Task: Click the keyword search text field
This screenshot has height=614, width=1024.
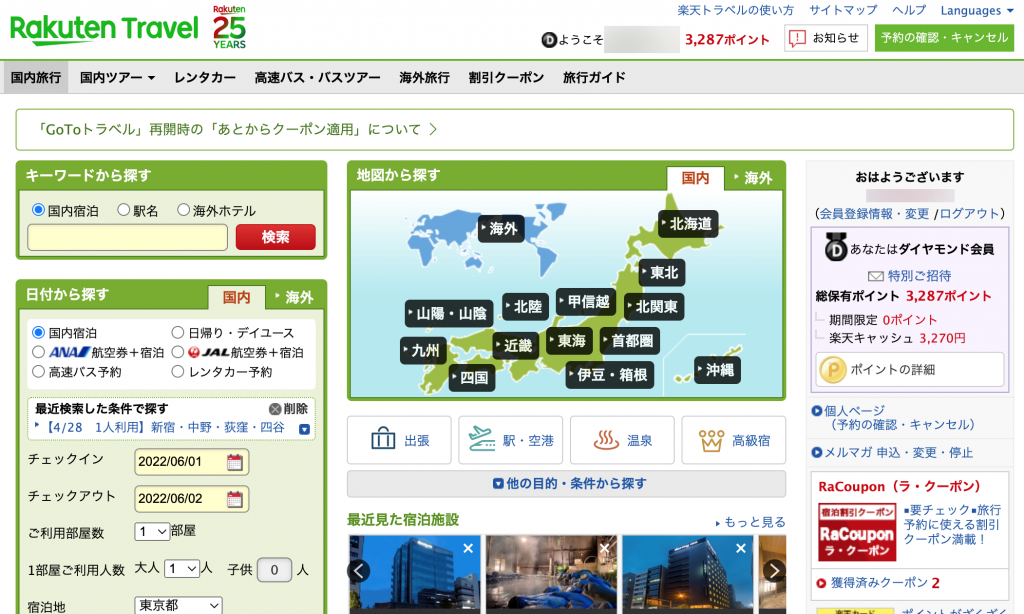Action: coord(127,237)
